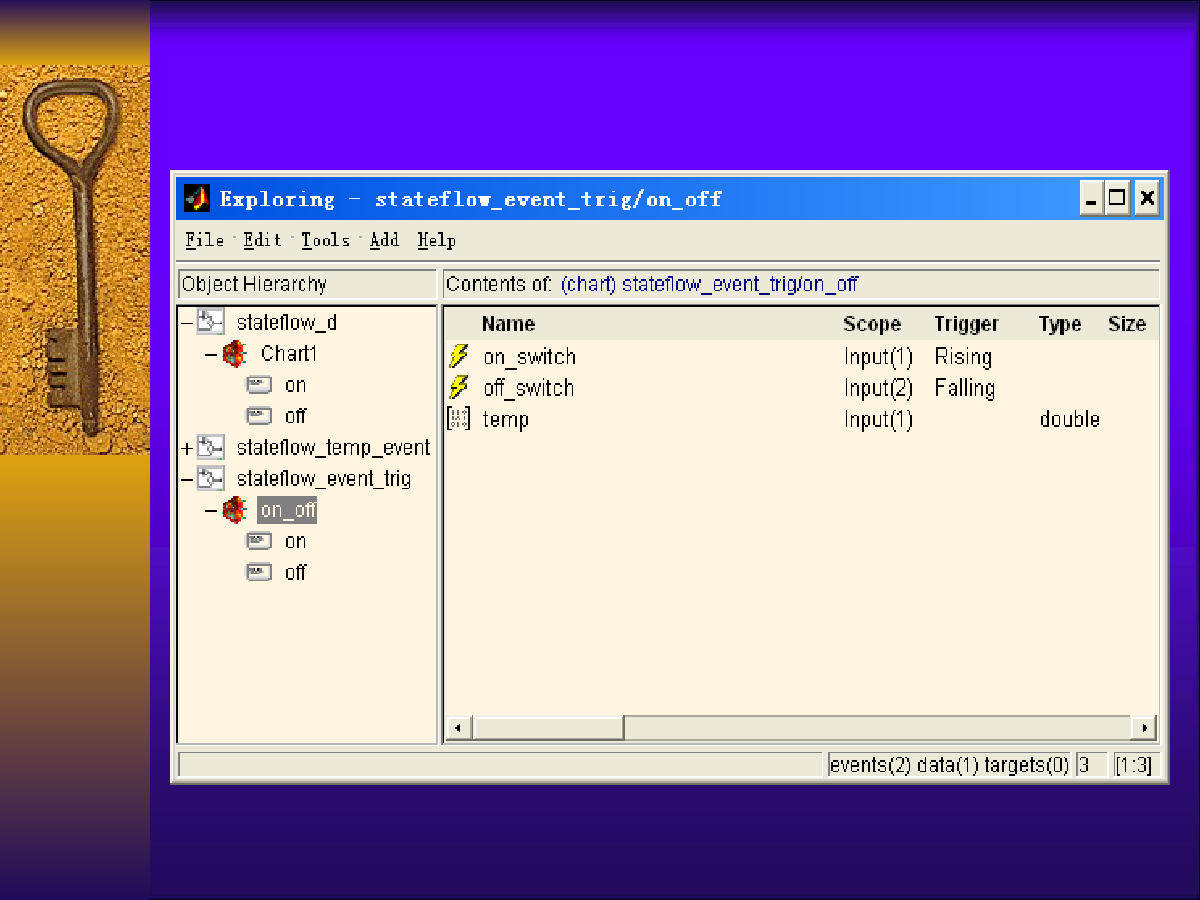Click the state icon of 'on' under on_off
The height and width of the screenshot is (900, 1200).
[260, 541]
